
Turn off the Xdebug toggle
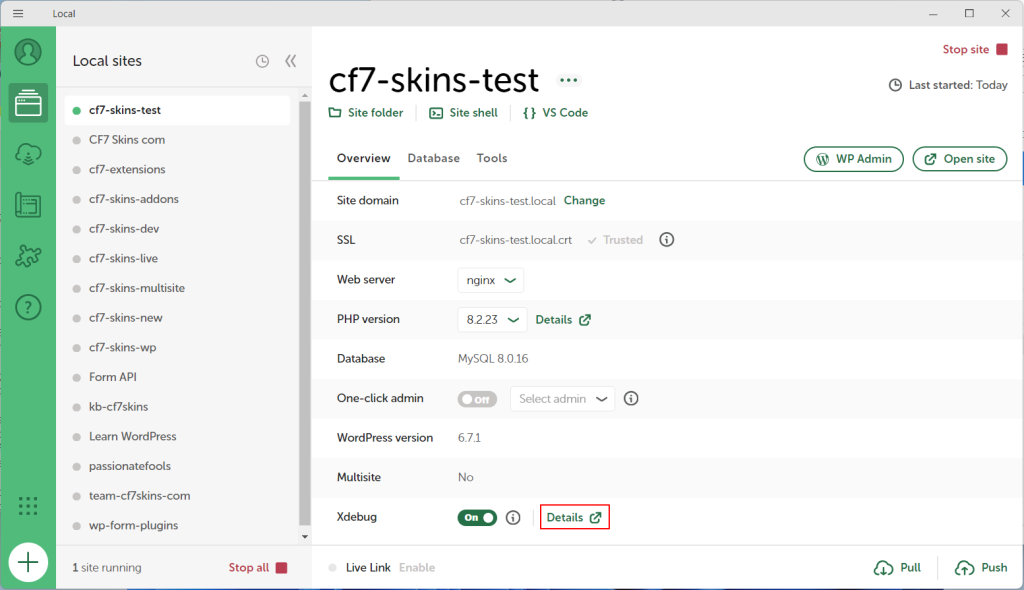(x=477, y=518)
